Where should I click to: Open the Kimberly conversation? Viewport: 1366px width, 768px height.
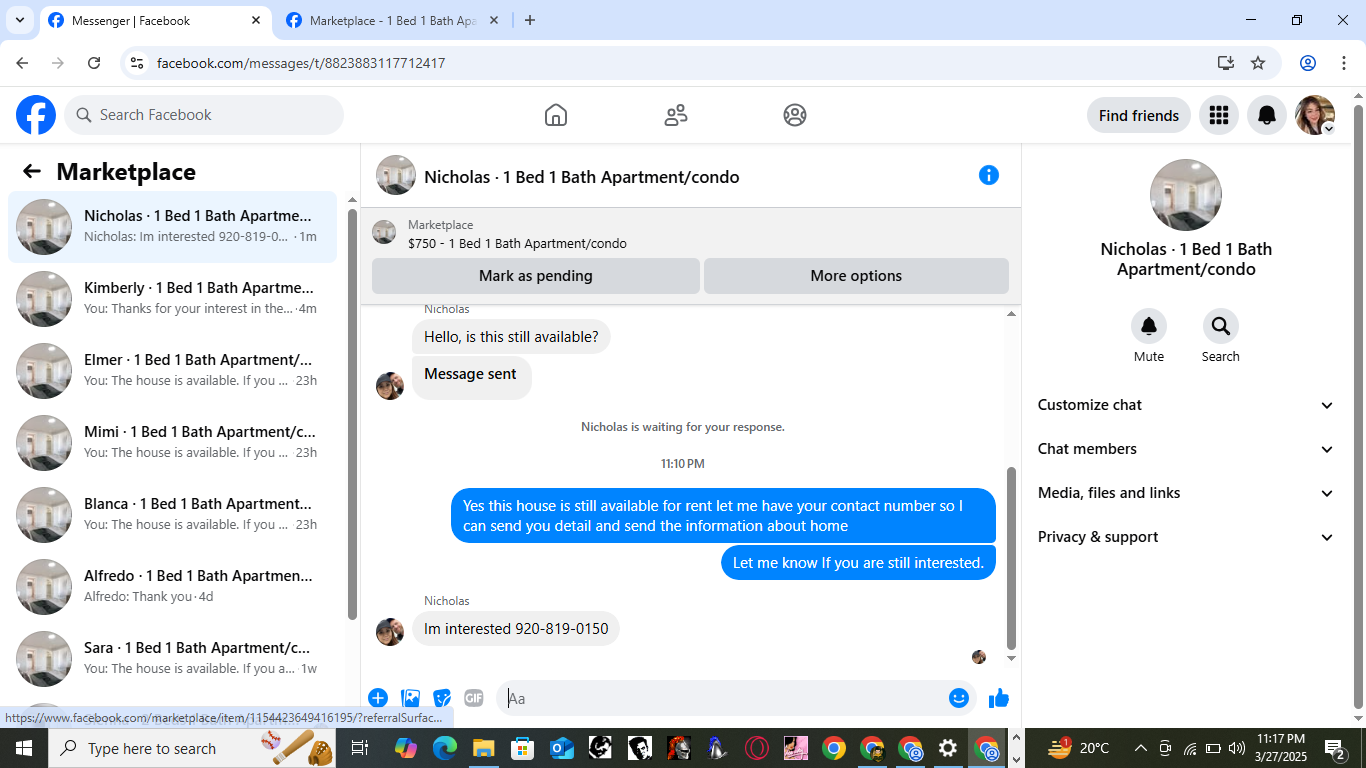point(173,298)
